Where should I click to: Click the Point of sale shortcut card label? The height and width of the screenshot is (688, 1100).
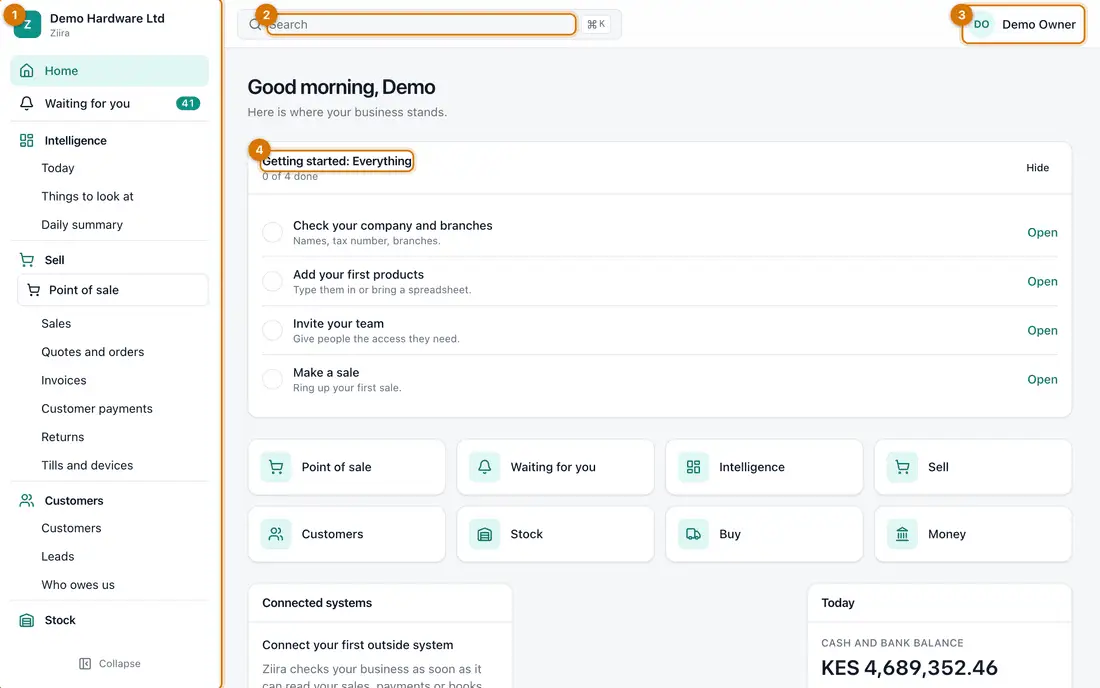[337, 467]
